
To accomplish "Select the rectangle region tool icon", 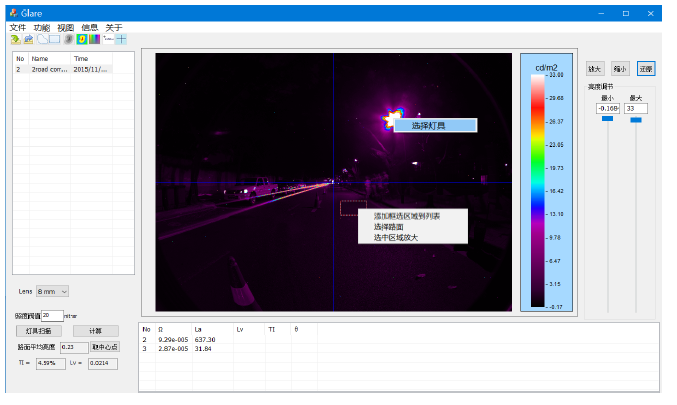I will click(55, 39).
